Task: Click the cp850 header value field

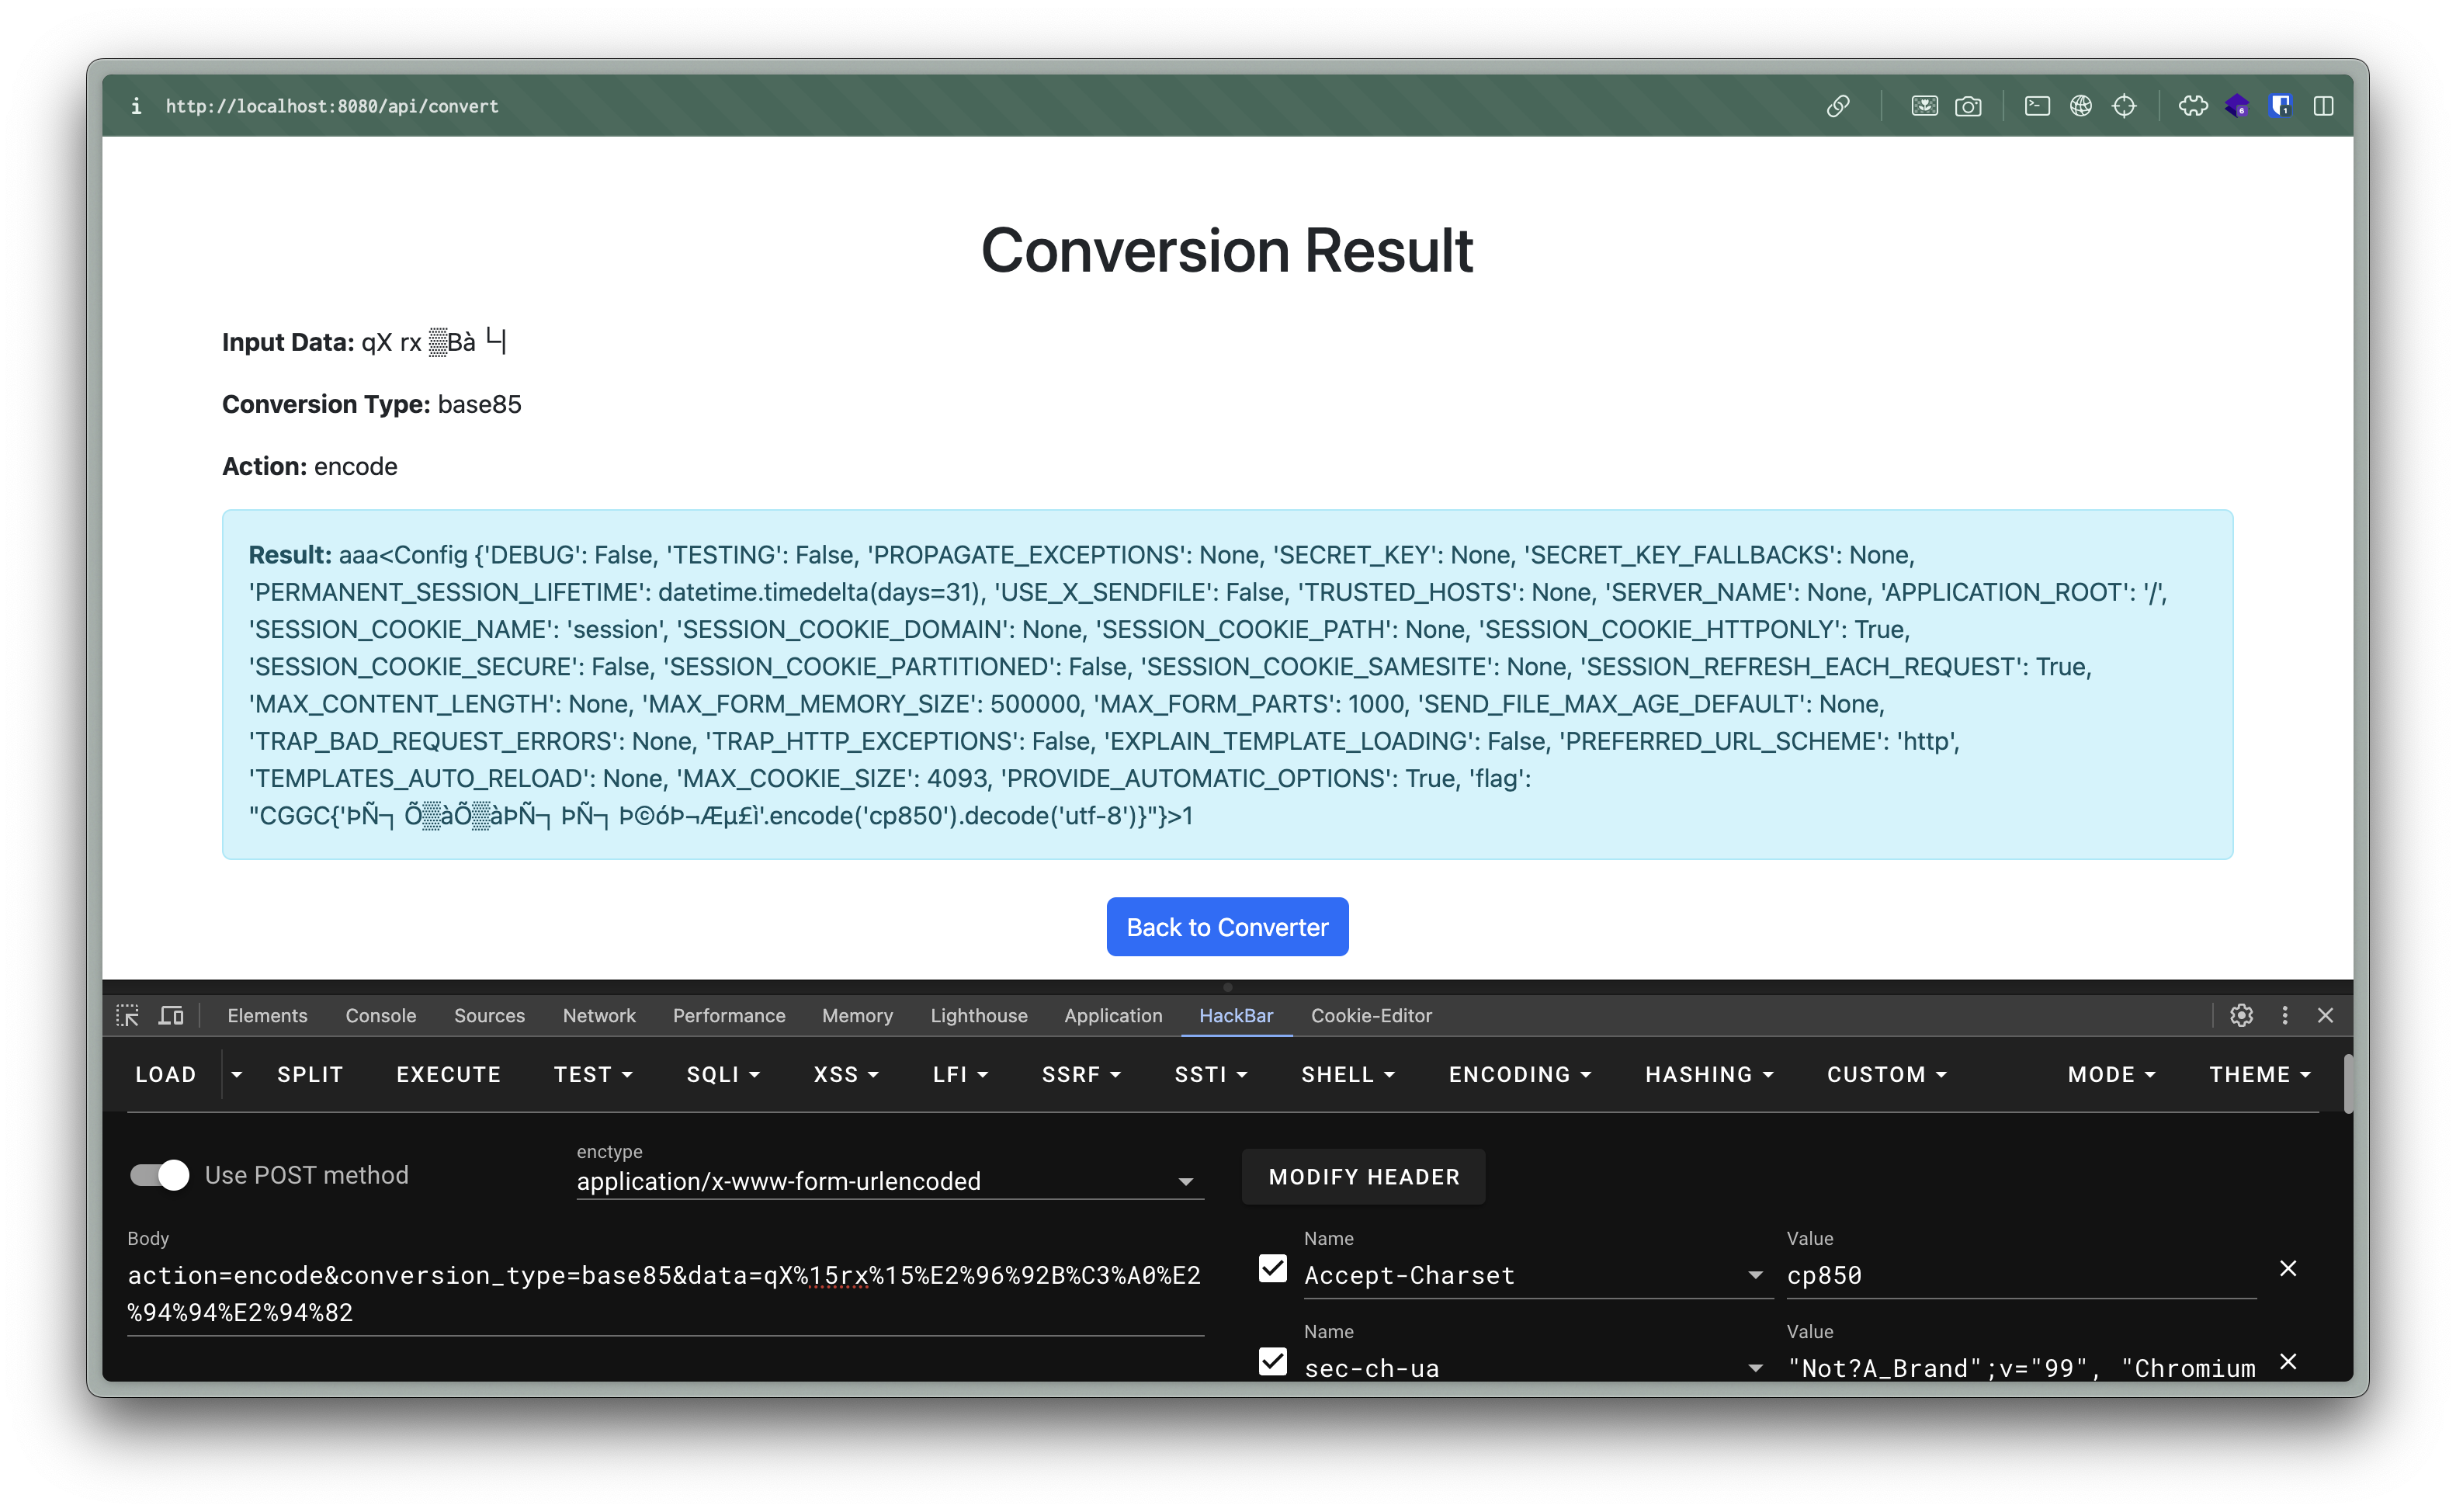Action: pos(2018,1275)
